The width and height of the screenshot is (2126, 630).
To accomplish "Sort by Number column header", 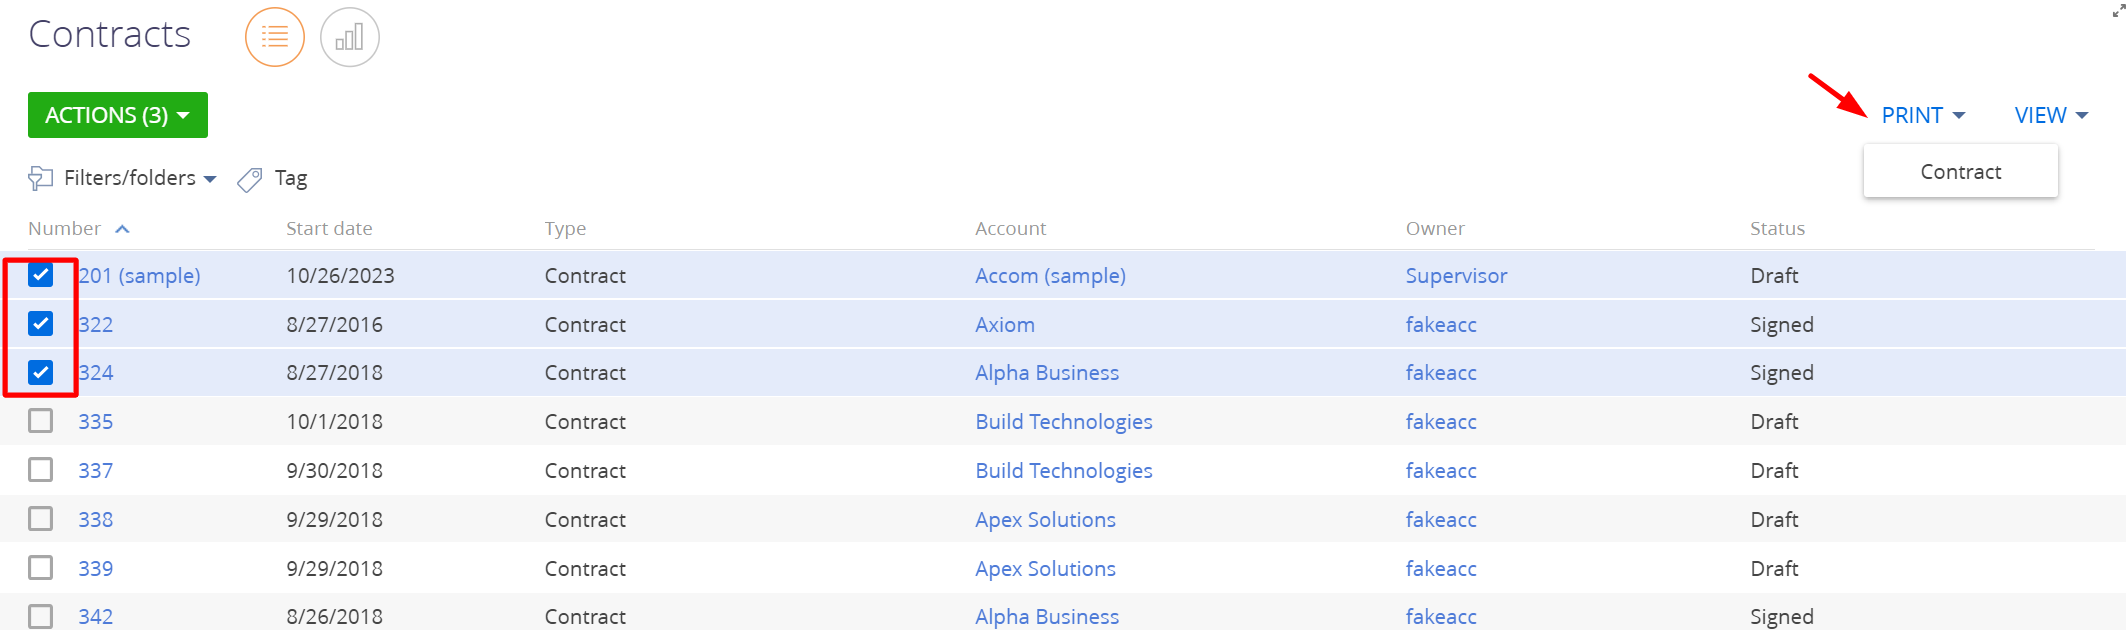I will [65, 228].
